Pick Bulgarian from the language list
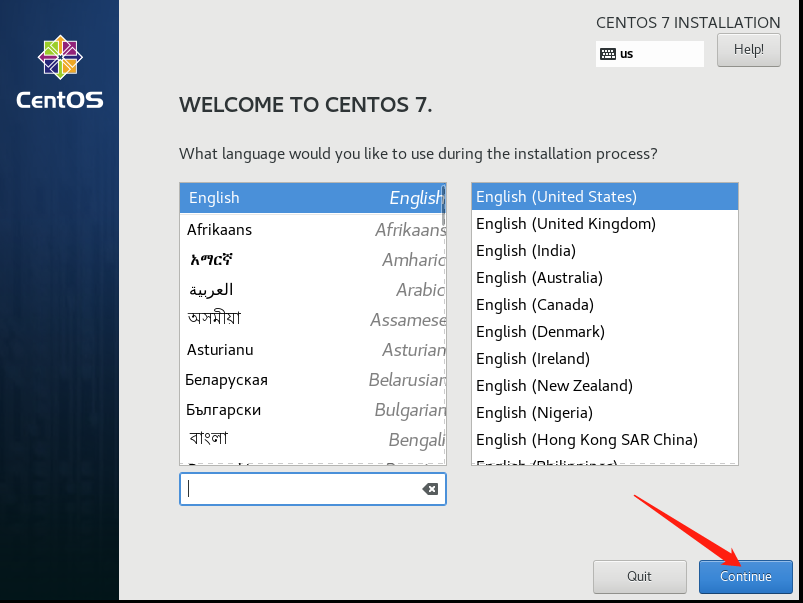Image resolution: width=803 pixels, height=603 pixels. (222, 409)
